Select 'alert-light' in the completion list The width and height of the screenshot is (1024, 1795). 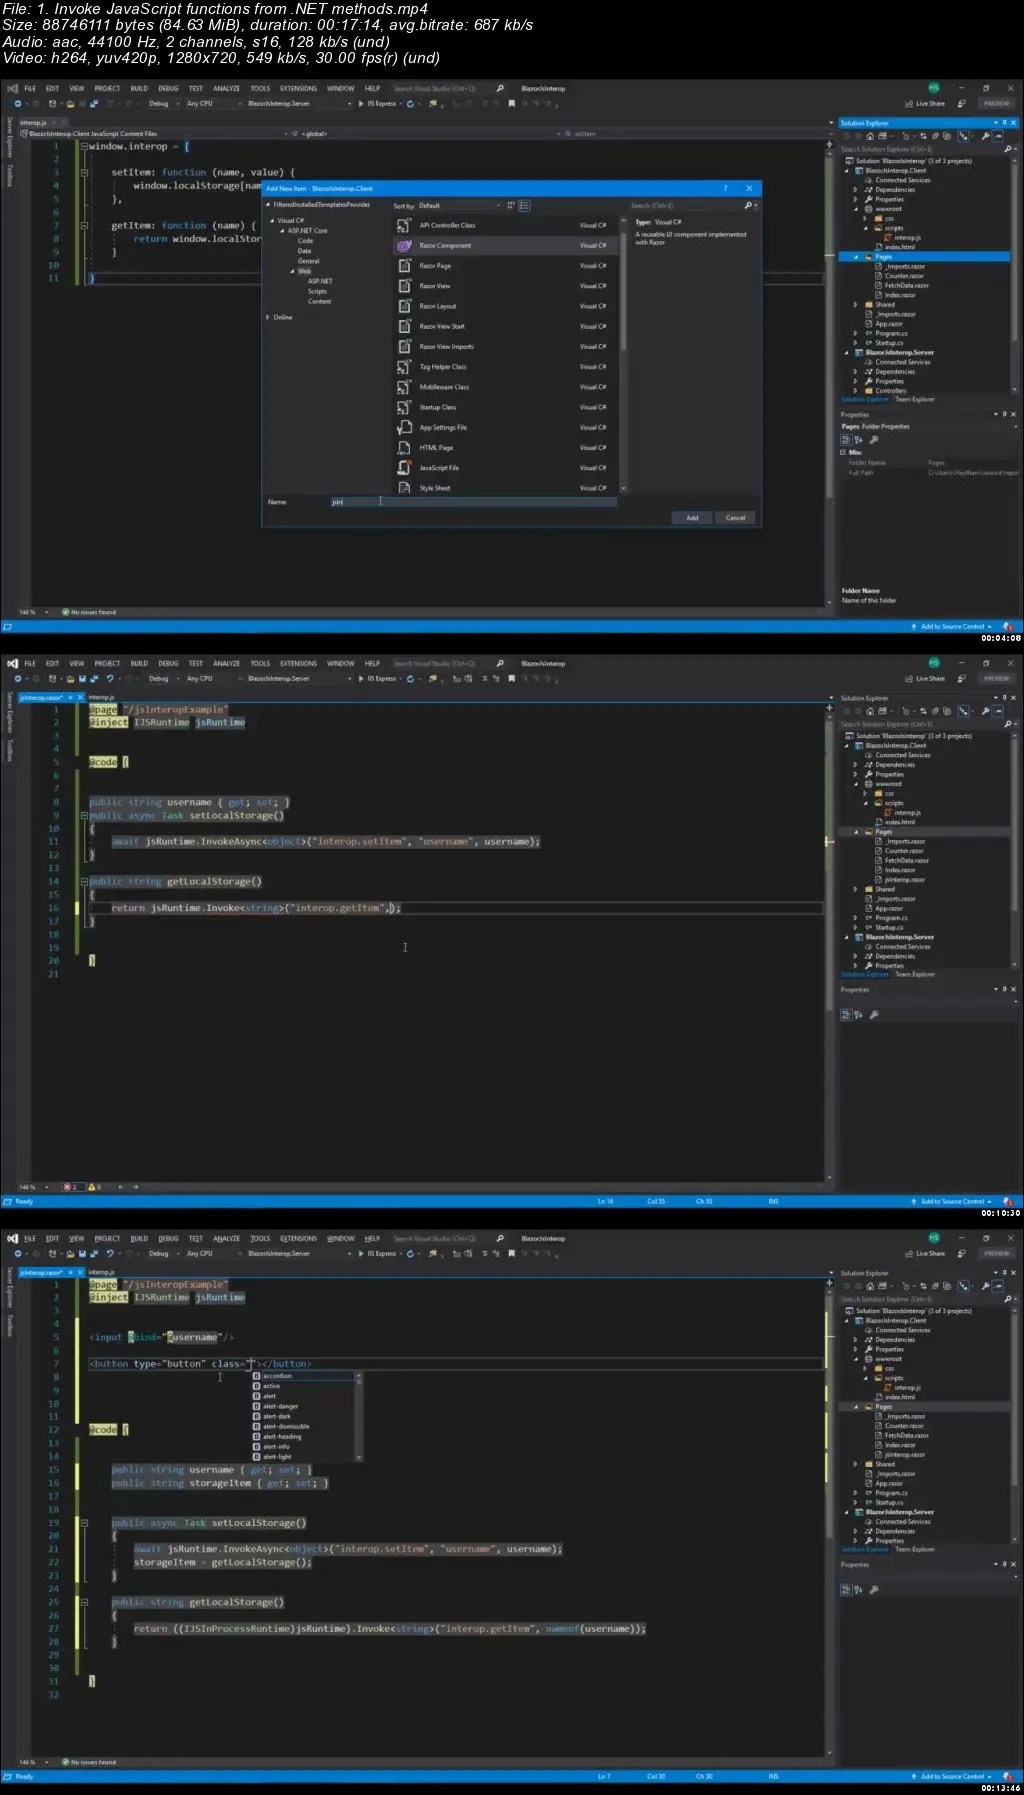(304, 1457)
